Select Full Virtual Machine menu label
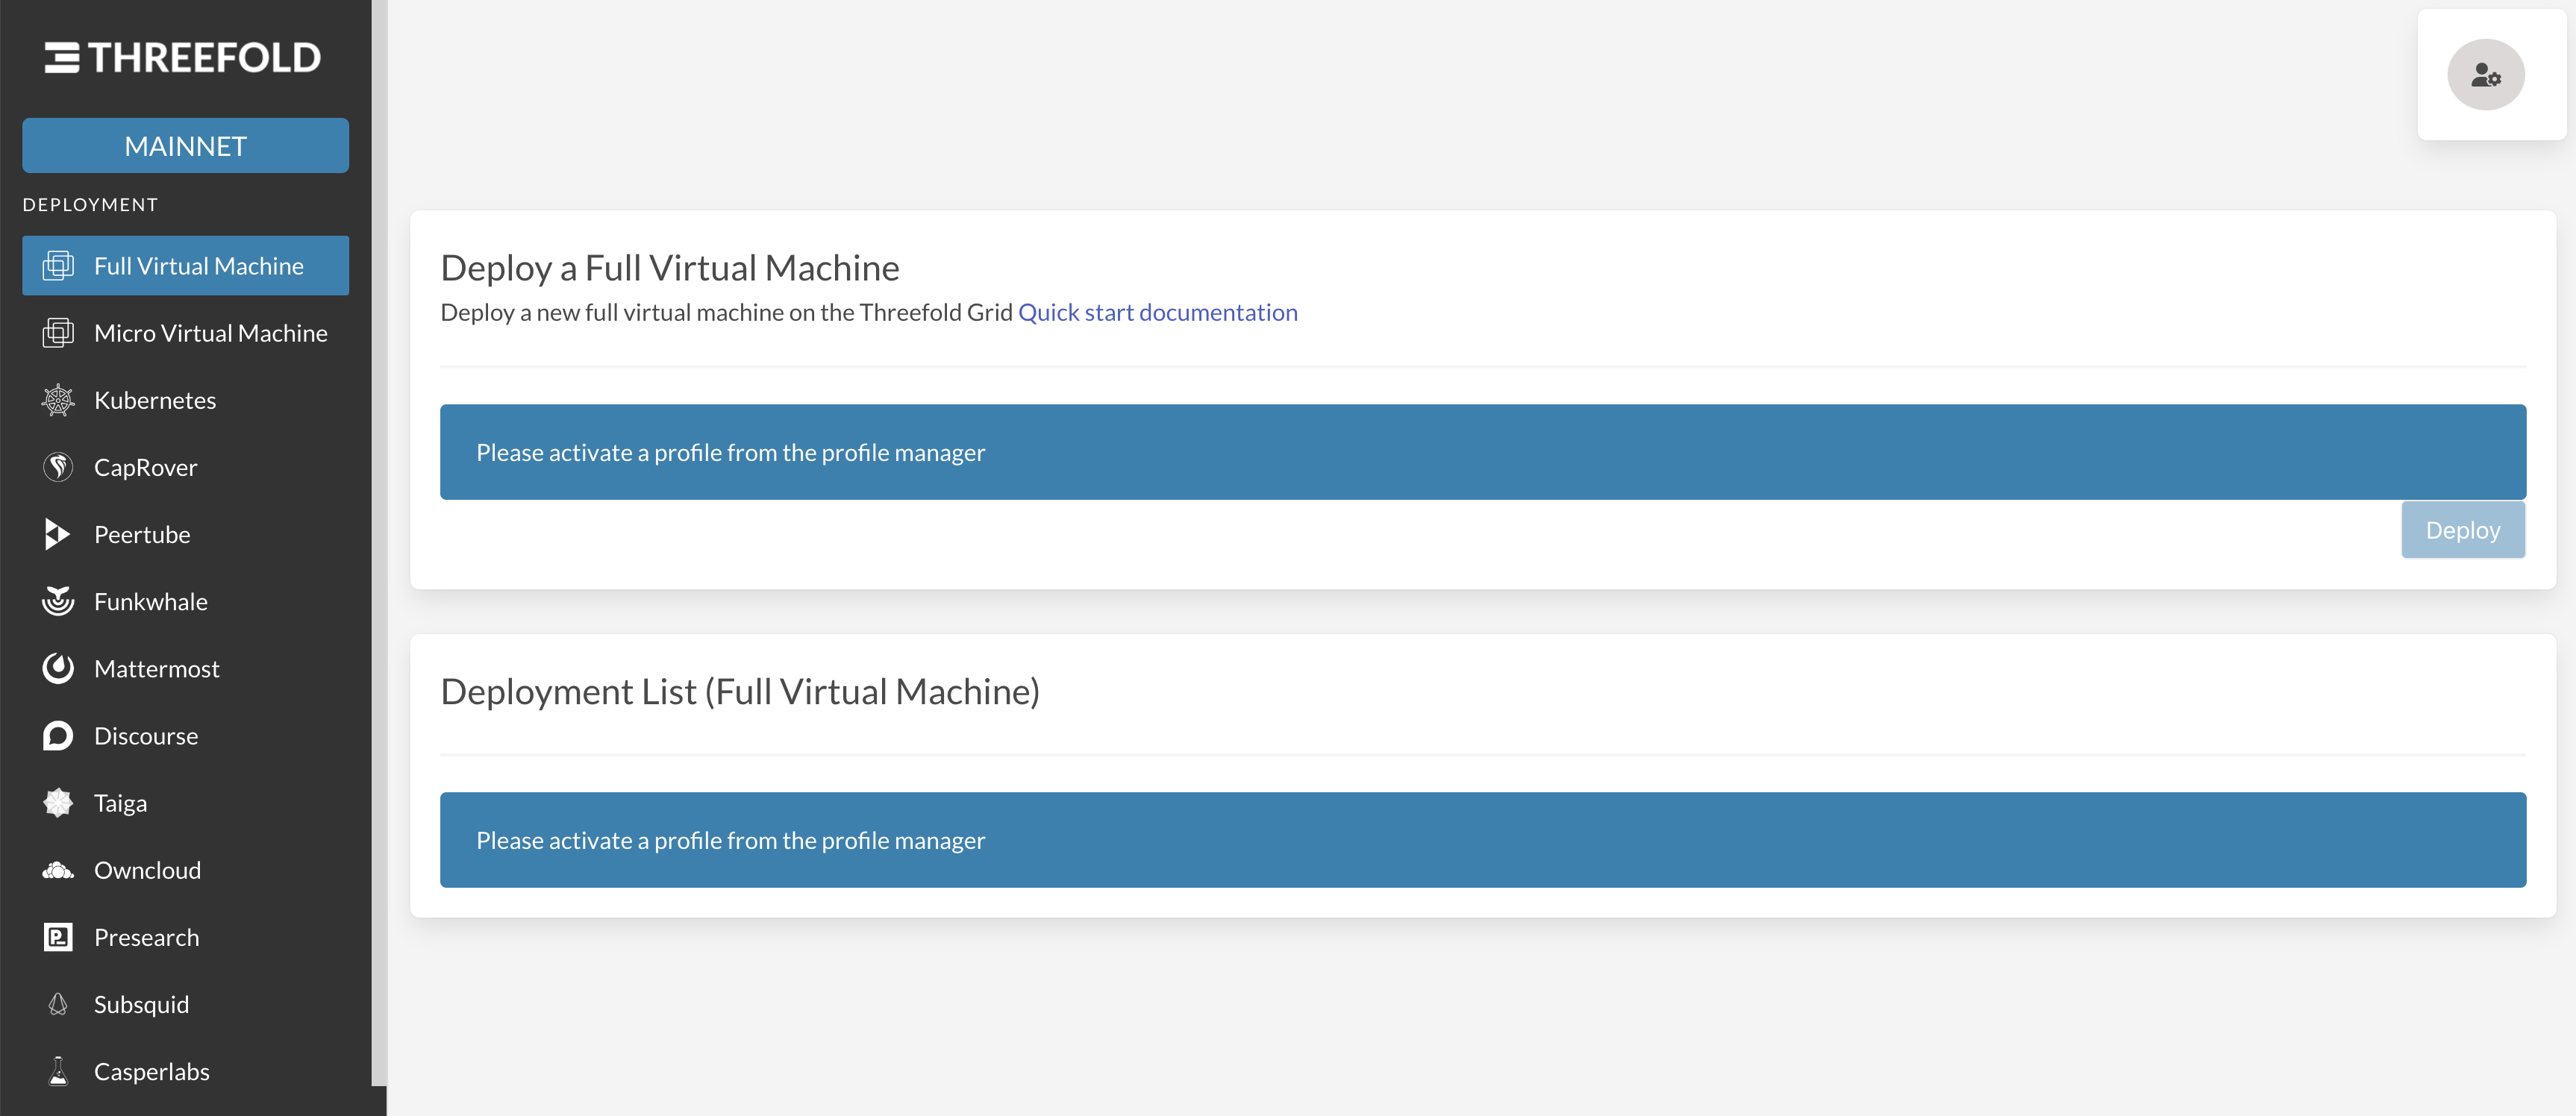 (x=199, y=266)
